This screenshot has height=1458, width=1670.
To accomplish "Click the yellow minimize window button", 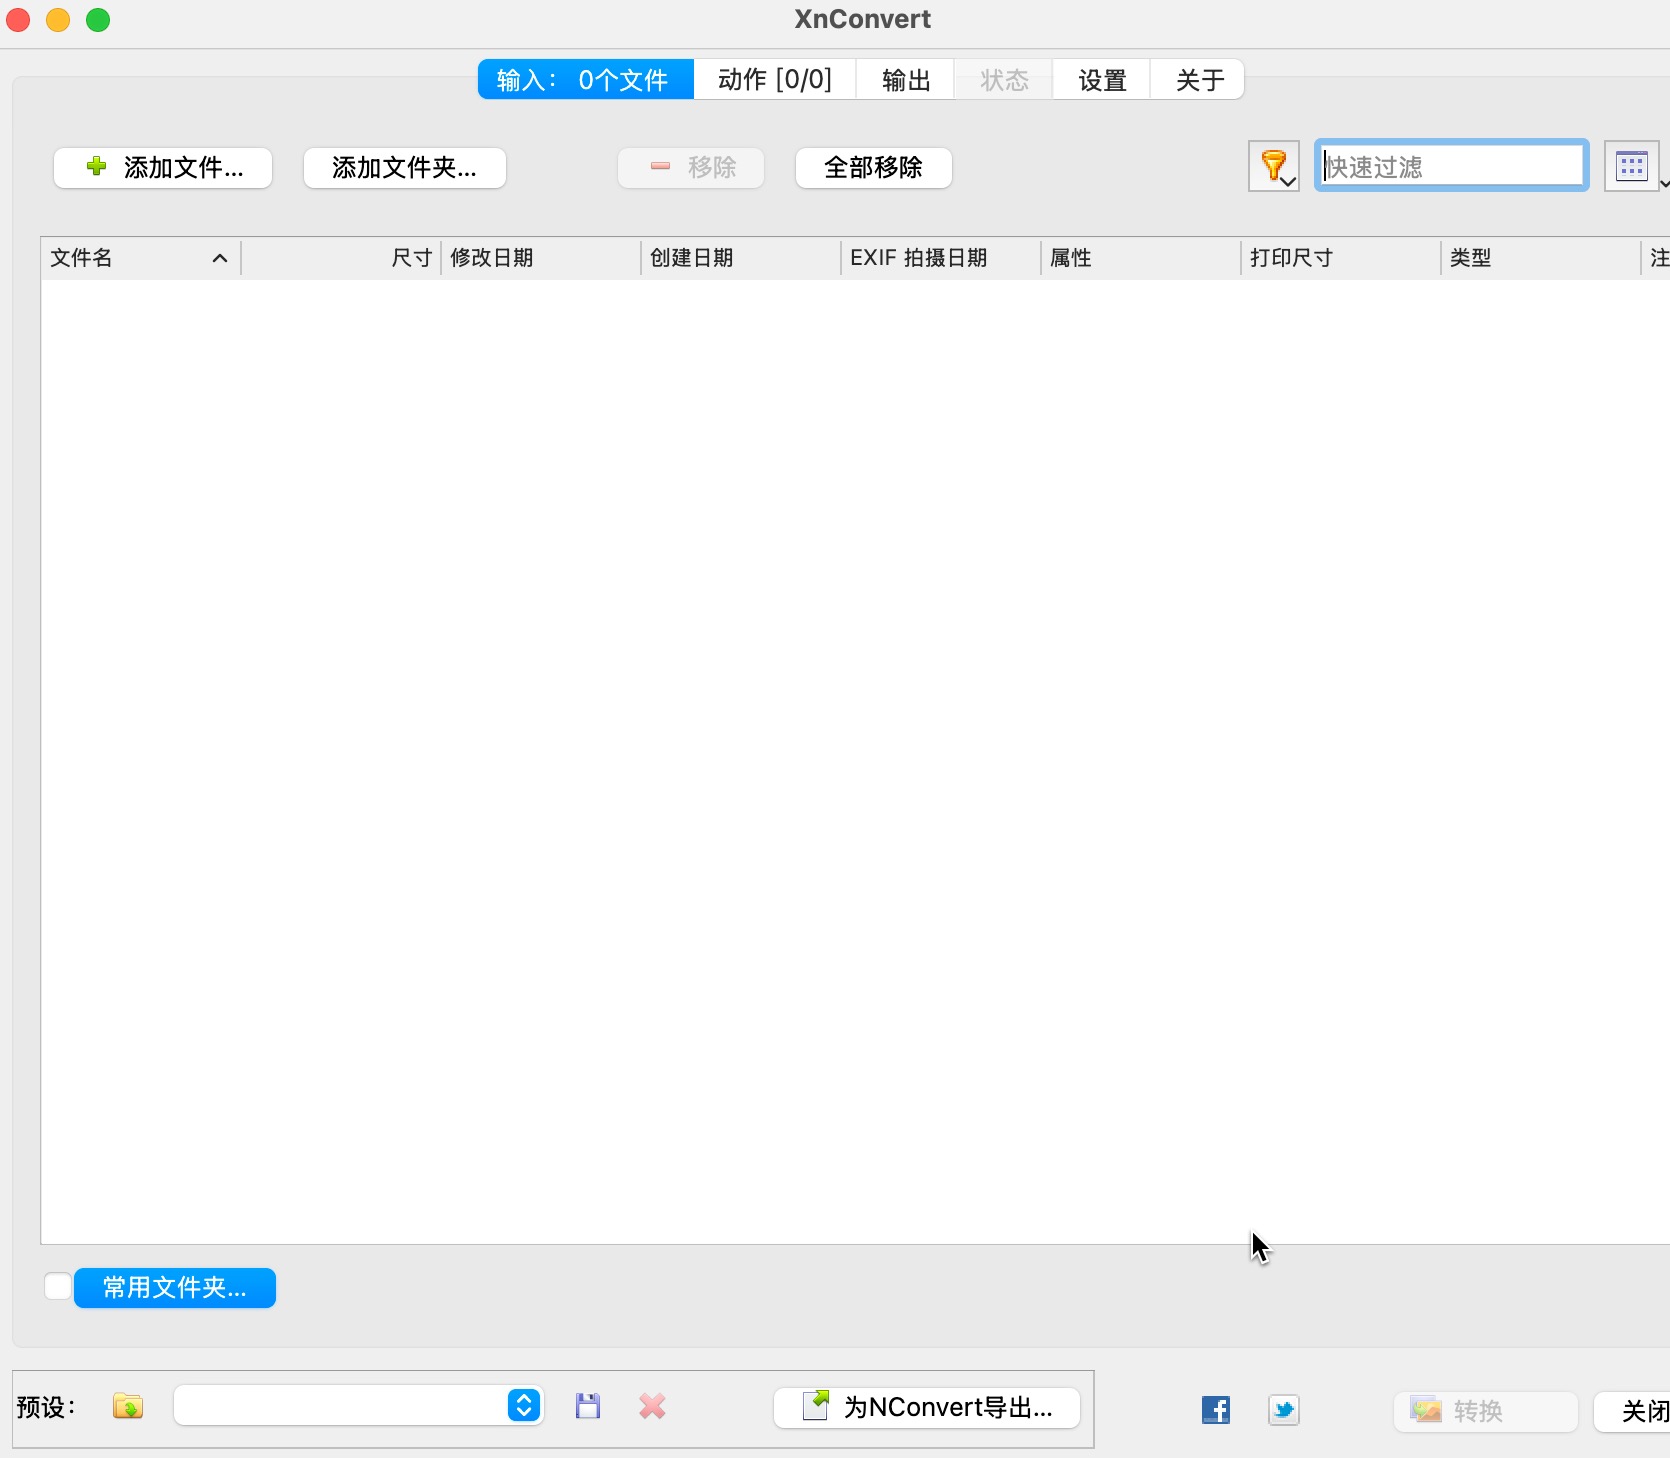I will 58,20.
